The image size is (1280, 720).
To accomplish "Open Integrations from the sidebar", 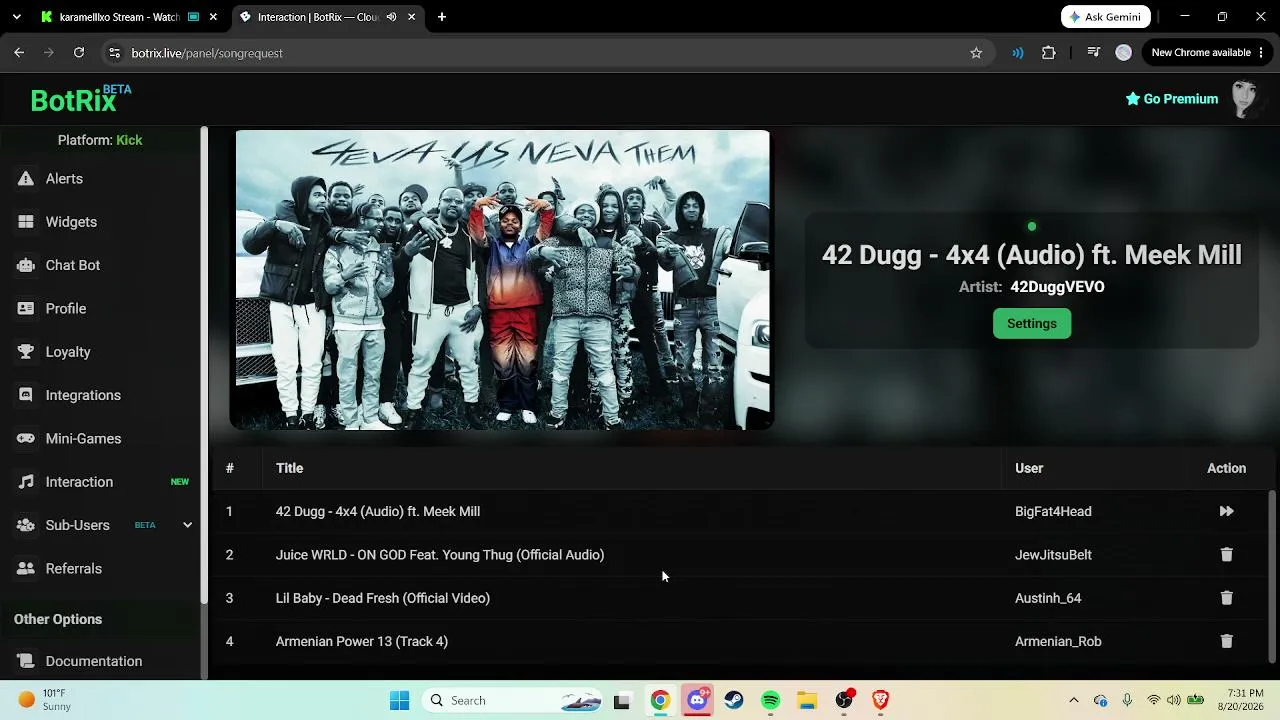I will (83, 395).
